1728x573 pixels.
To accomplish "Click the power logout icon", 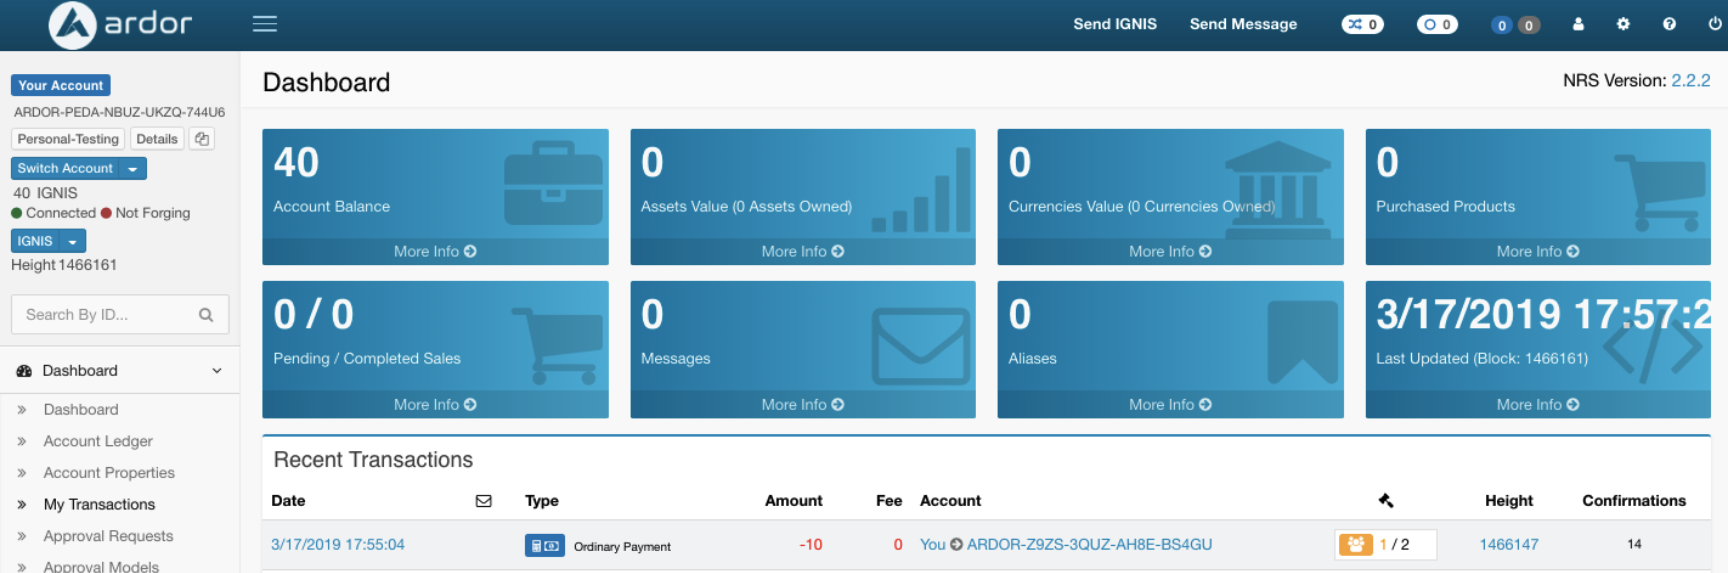I will [1715, 24].
